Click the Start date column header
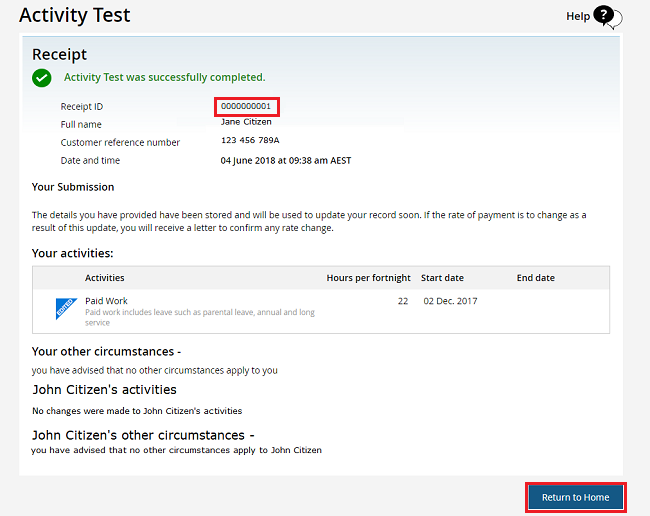The image size is (650, 516). pos(442,278)
